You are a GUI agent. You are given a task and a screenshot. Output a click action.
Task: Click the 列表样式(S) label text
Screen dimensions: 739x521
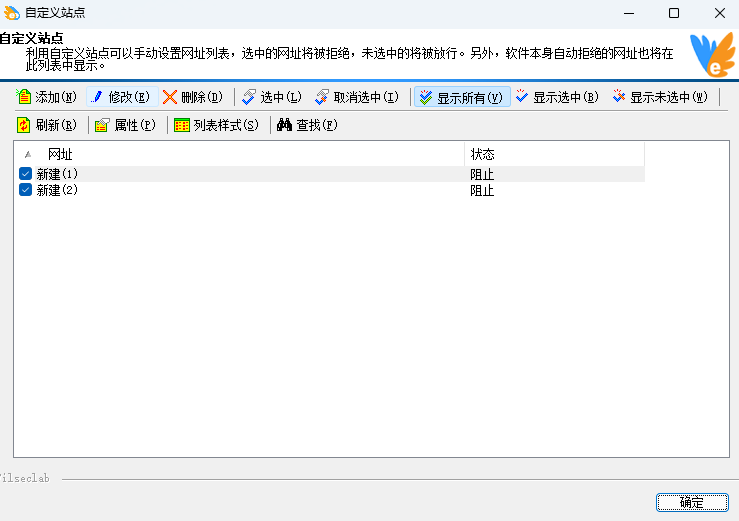click(226, 125)
